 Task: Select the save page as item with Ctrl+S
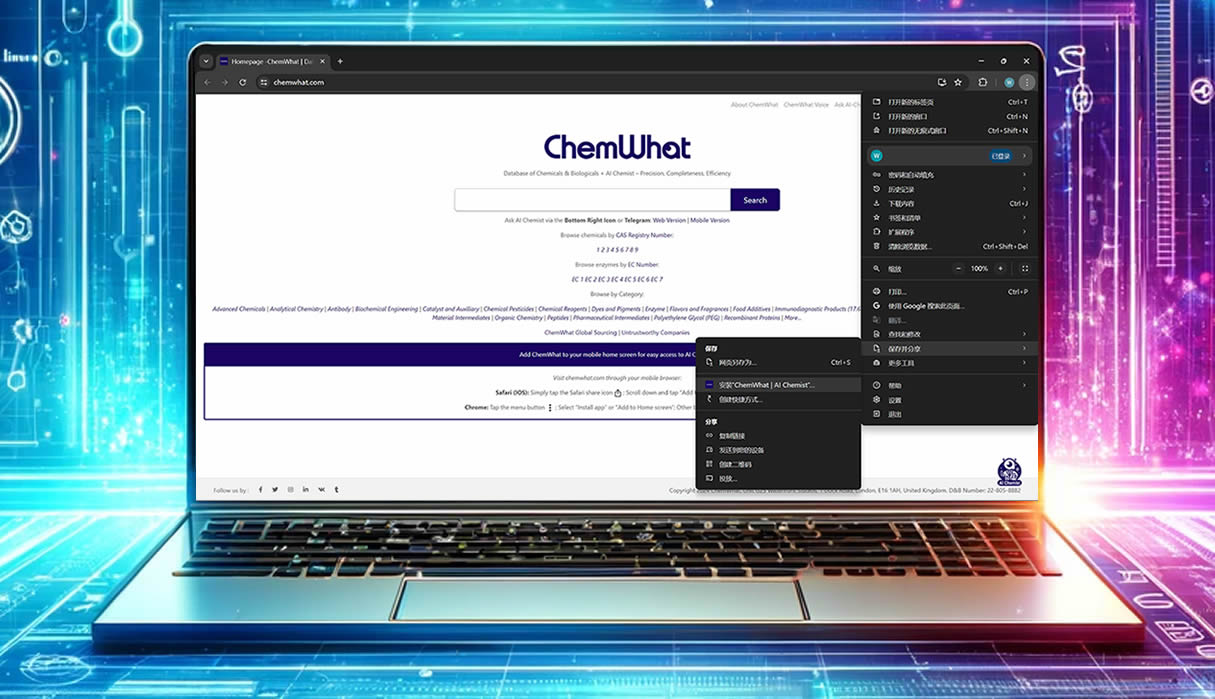pyautogui.click(x=778, y=362)
